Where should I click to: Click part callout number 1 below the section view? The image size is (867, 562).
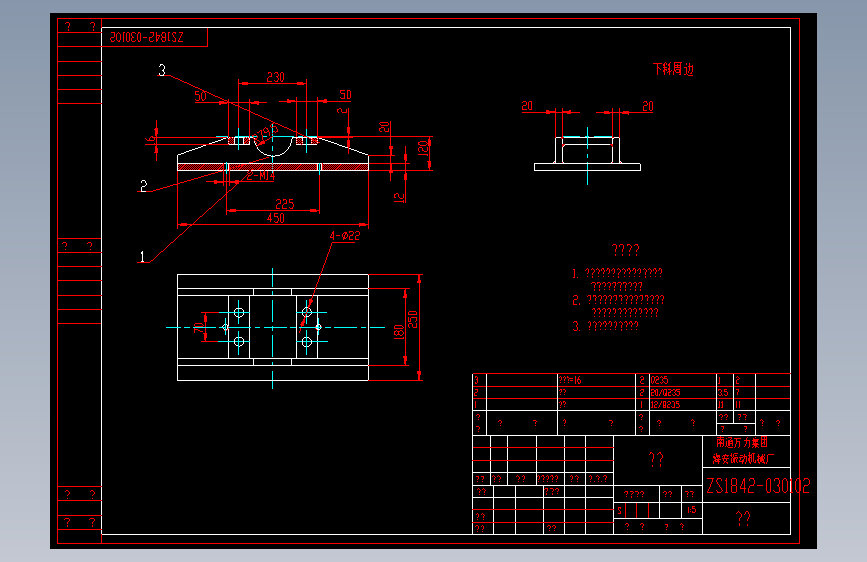pyautogui.click(x=143, y=257)
